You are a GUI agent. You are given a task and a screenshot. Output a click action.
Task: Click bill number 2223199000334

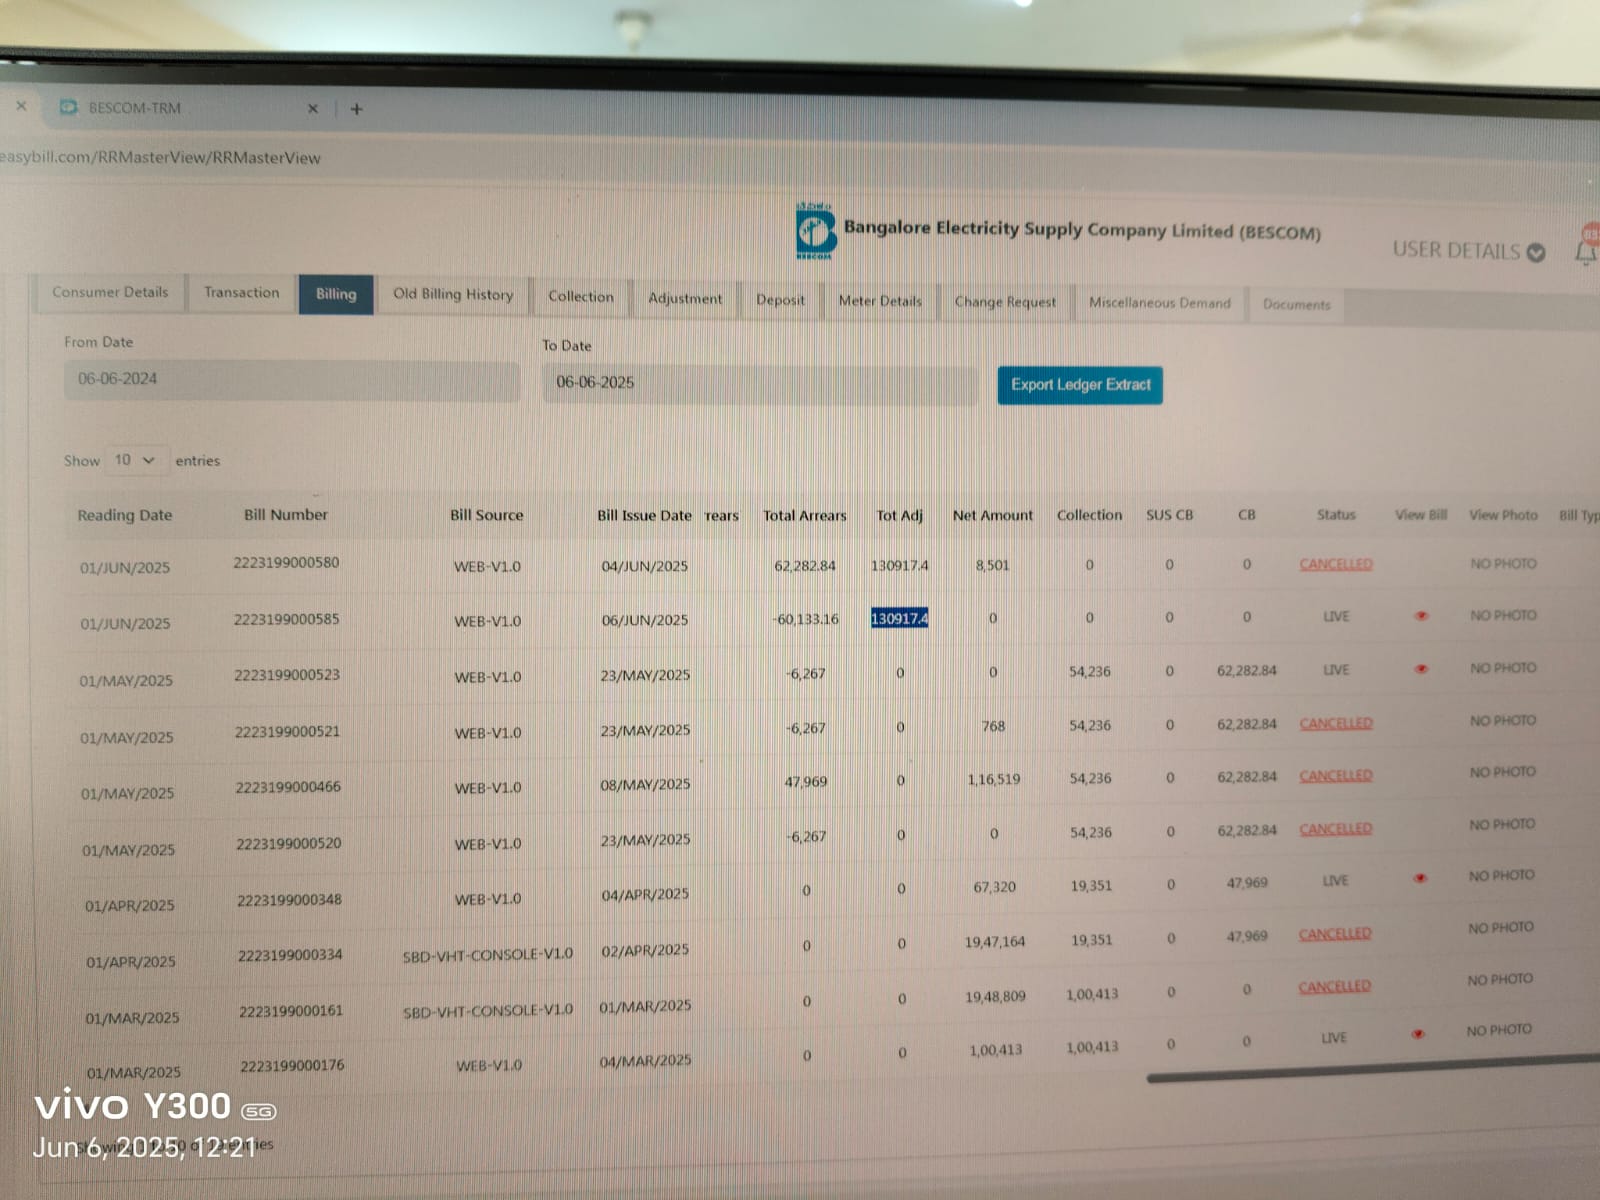[x=290, y=955]
